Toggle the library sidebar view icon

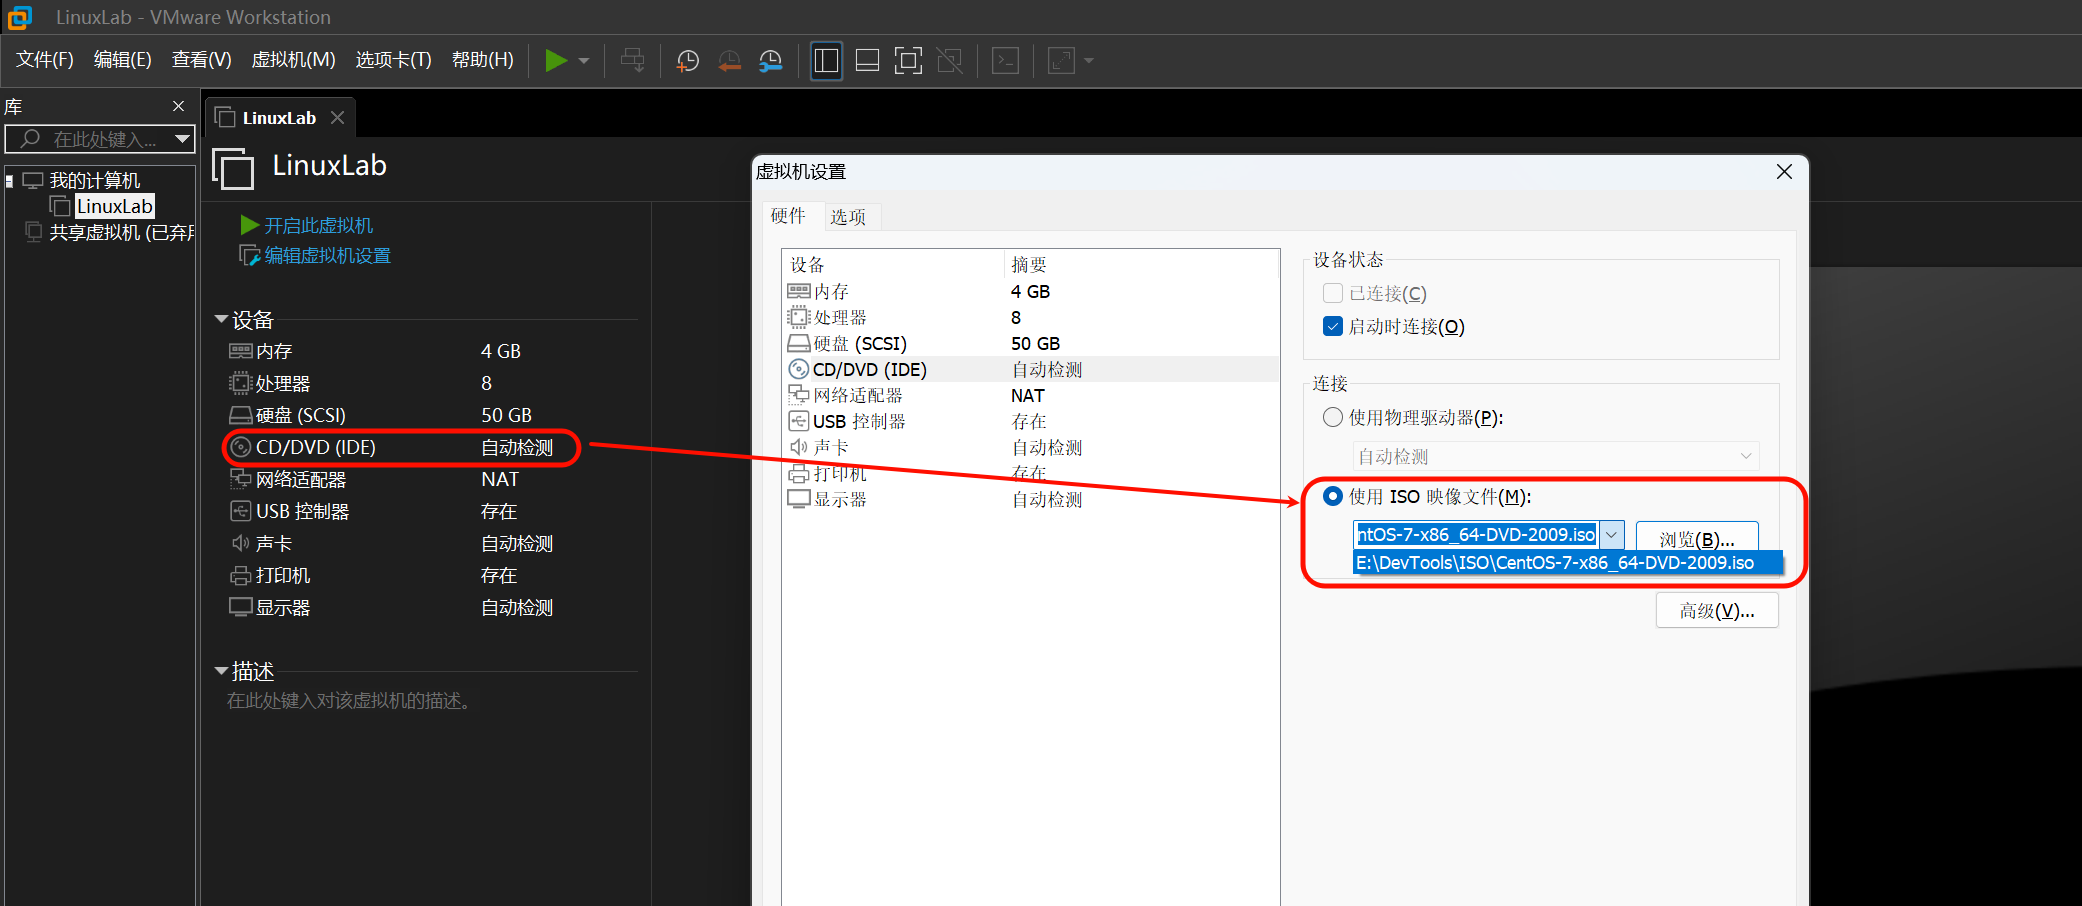pyautogui.click(x=826, y=61)
